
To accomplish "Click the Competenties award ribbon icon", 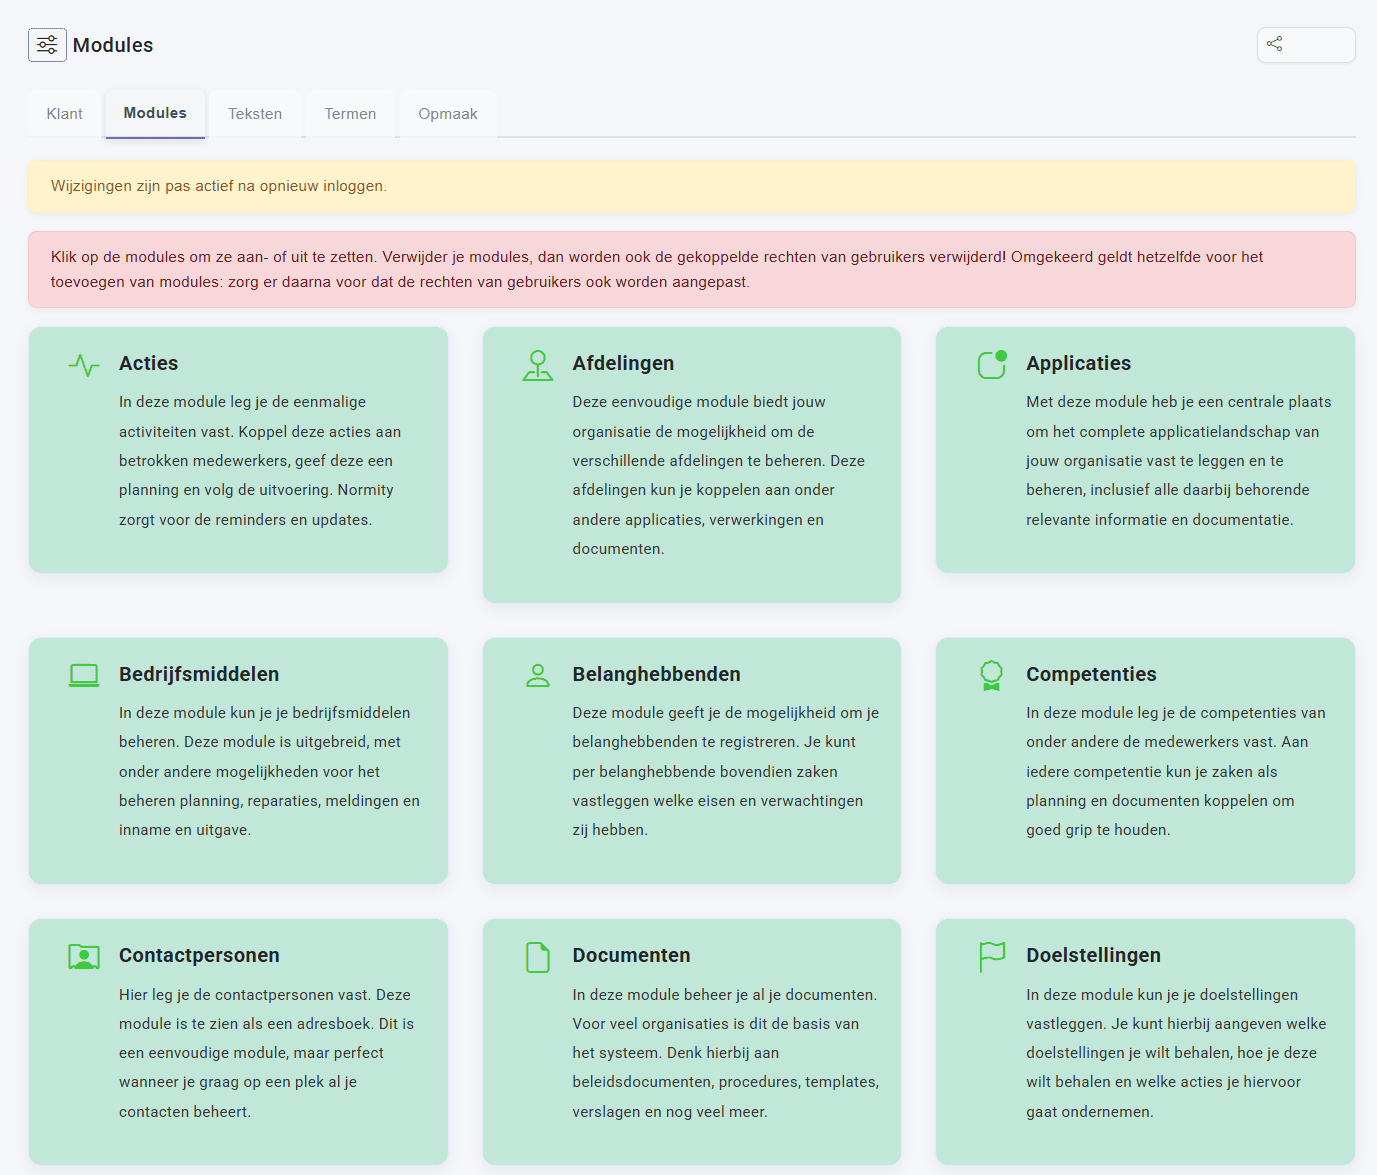I will [991, 676].
